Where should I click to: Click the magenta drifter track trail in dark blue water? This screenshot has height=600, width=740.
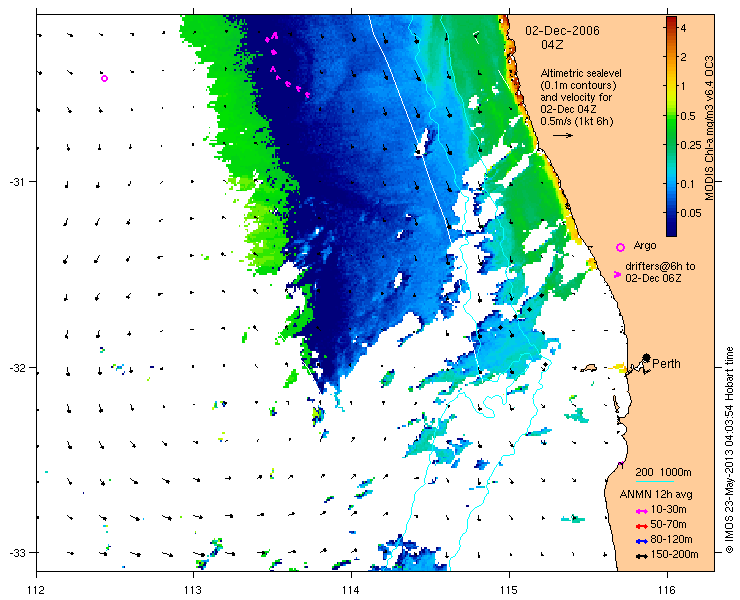(286, 67)
